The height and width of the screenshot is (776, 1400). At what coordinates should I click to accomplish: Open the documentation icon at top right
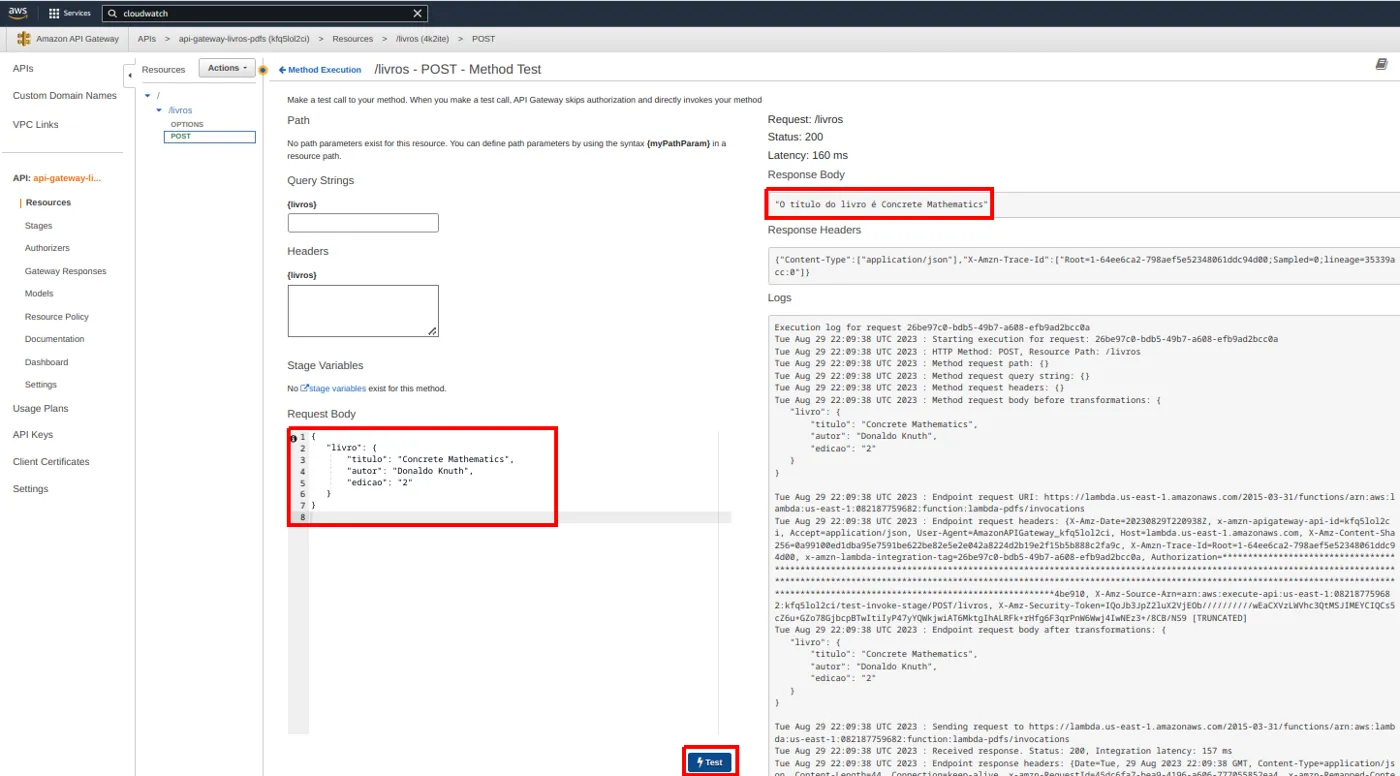pyautogui.click(x=1381, y=64)
